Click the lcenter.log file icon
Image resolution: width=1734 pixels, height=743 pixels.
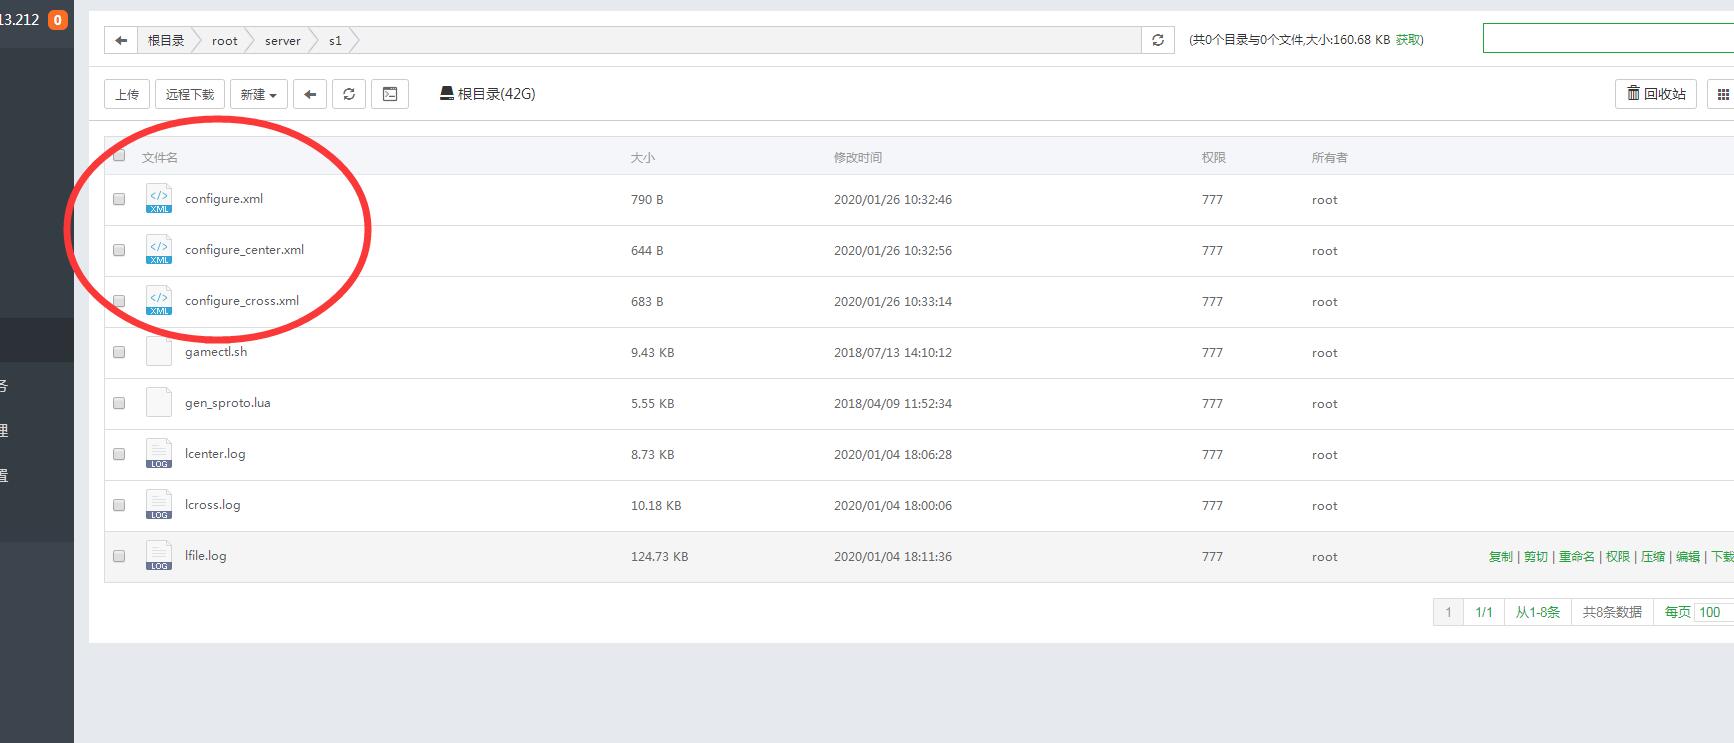tap(159, 454)
